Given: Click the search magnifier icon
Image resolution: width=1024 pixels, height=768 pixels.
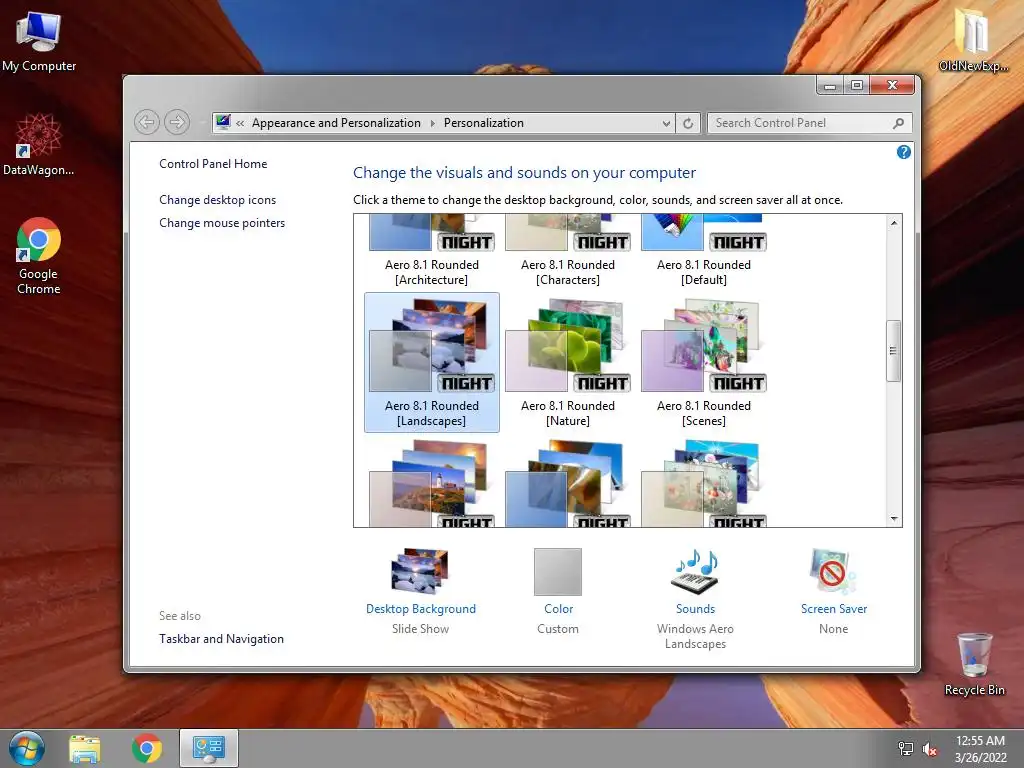Looking at the screenshot, I should (x=899, y=123).
